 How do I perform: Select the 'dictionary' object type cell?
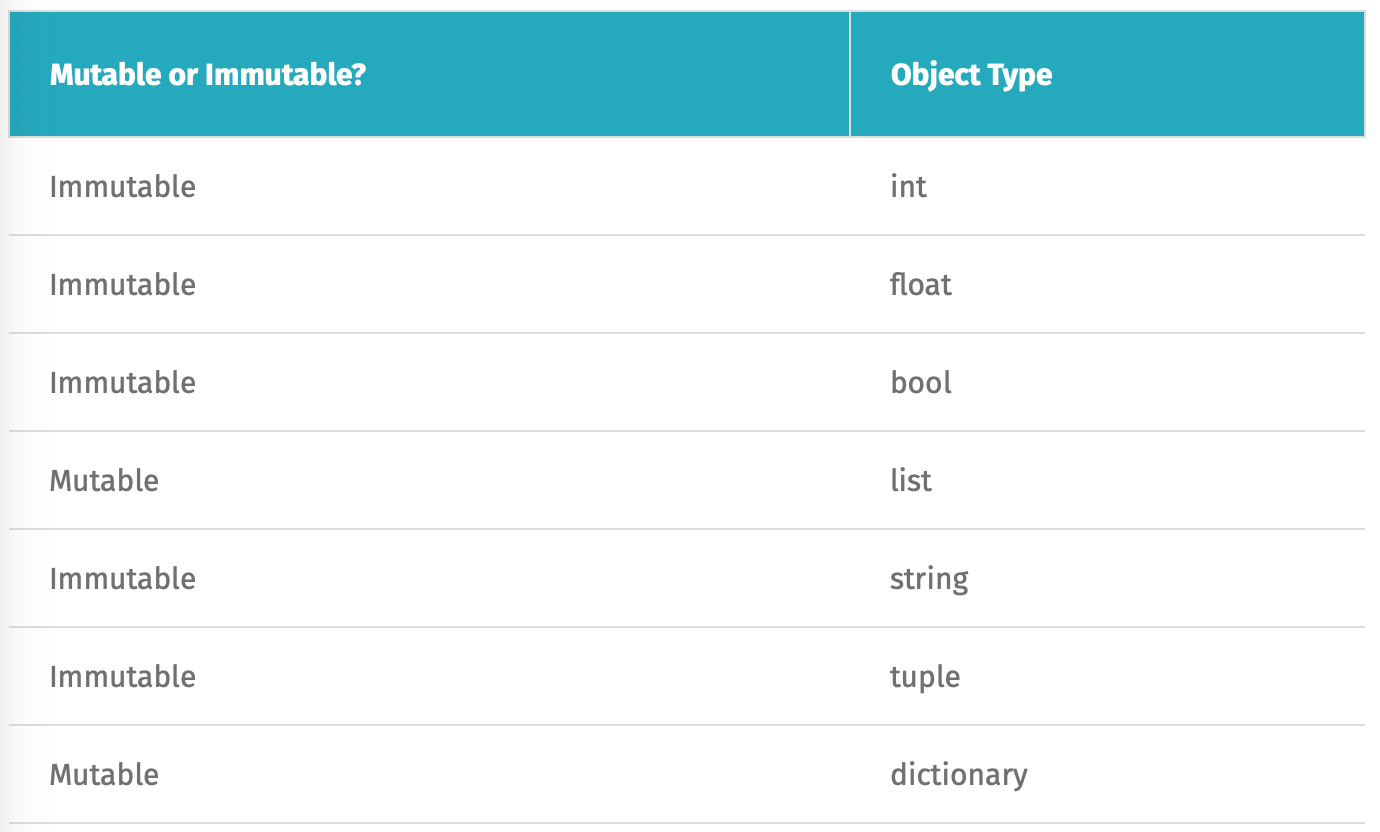(958, 775)
